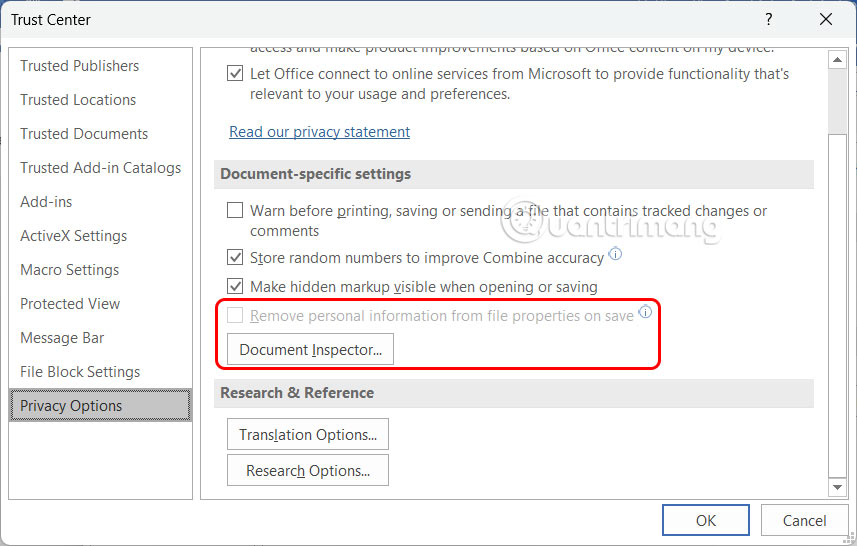Toggle Store random numbers for Combine accuracy

pyautogui.click(x=235, y=258)
